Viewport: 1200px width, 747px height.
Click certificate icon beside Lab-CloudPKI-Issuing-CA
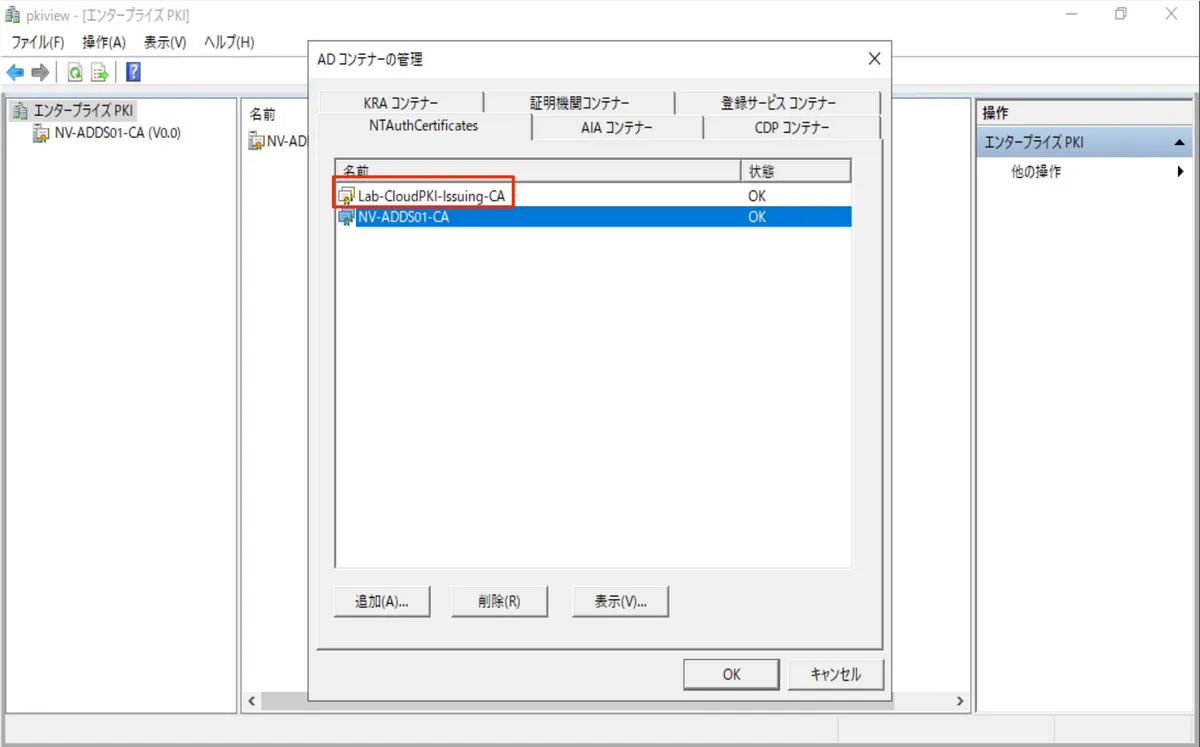coord(347,196)
